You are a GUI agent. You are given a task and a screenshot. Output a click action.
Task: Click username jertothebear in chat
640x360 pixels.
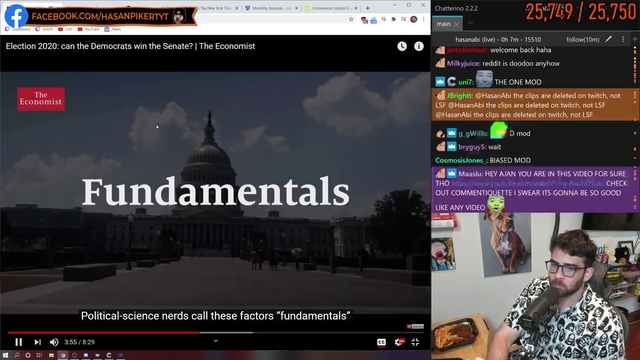(x=467, y=50)
